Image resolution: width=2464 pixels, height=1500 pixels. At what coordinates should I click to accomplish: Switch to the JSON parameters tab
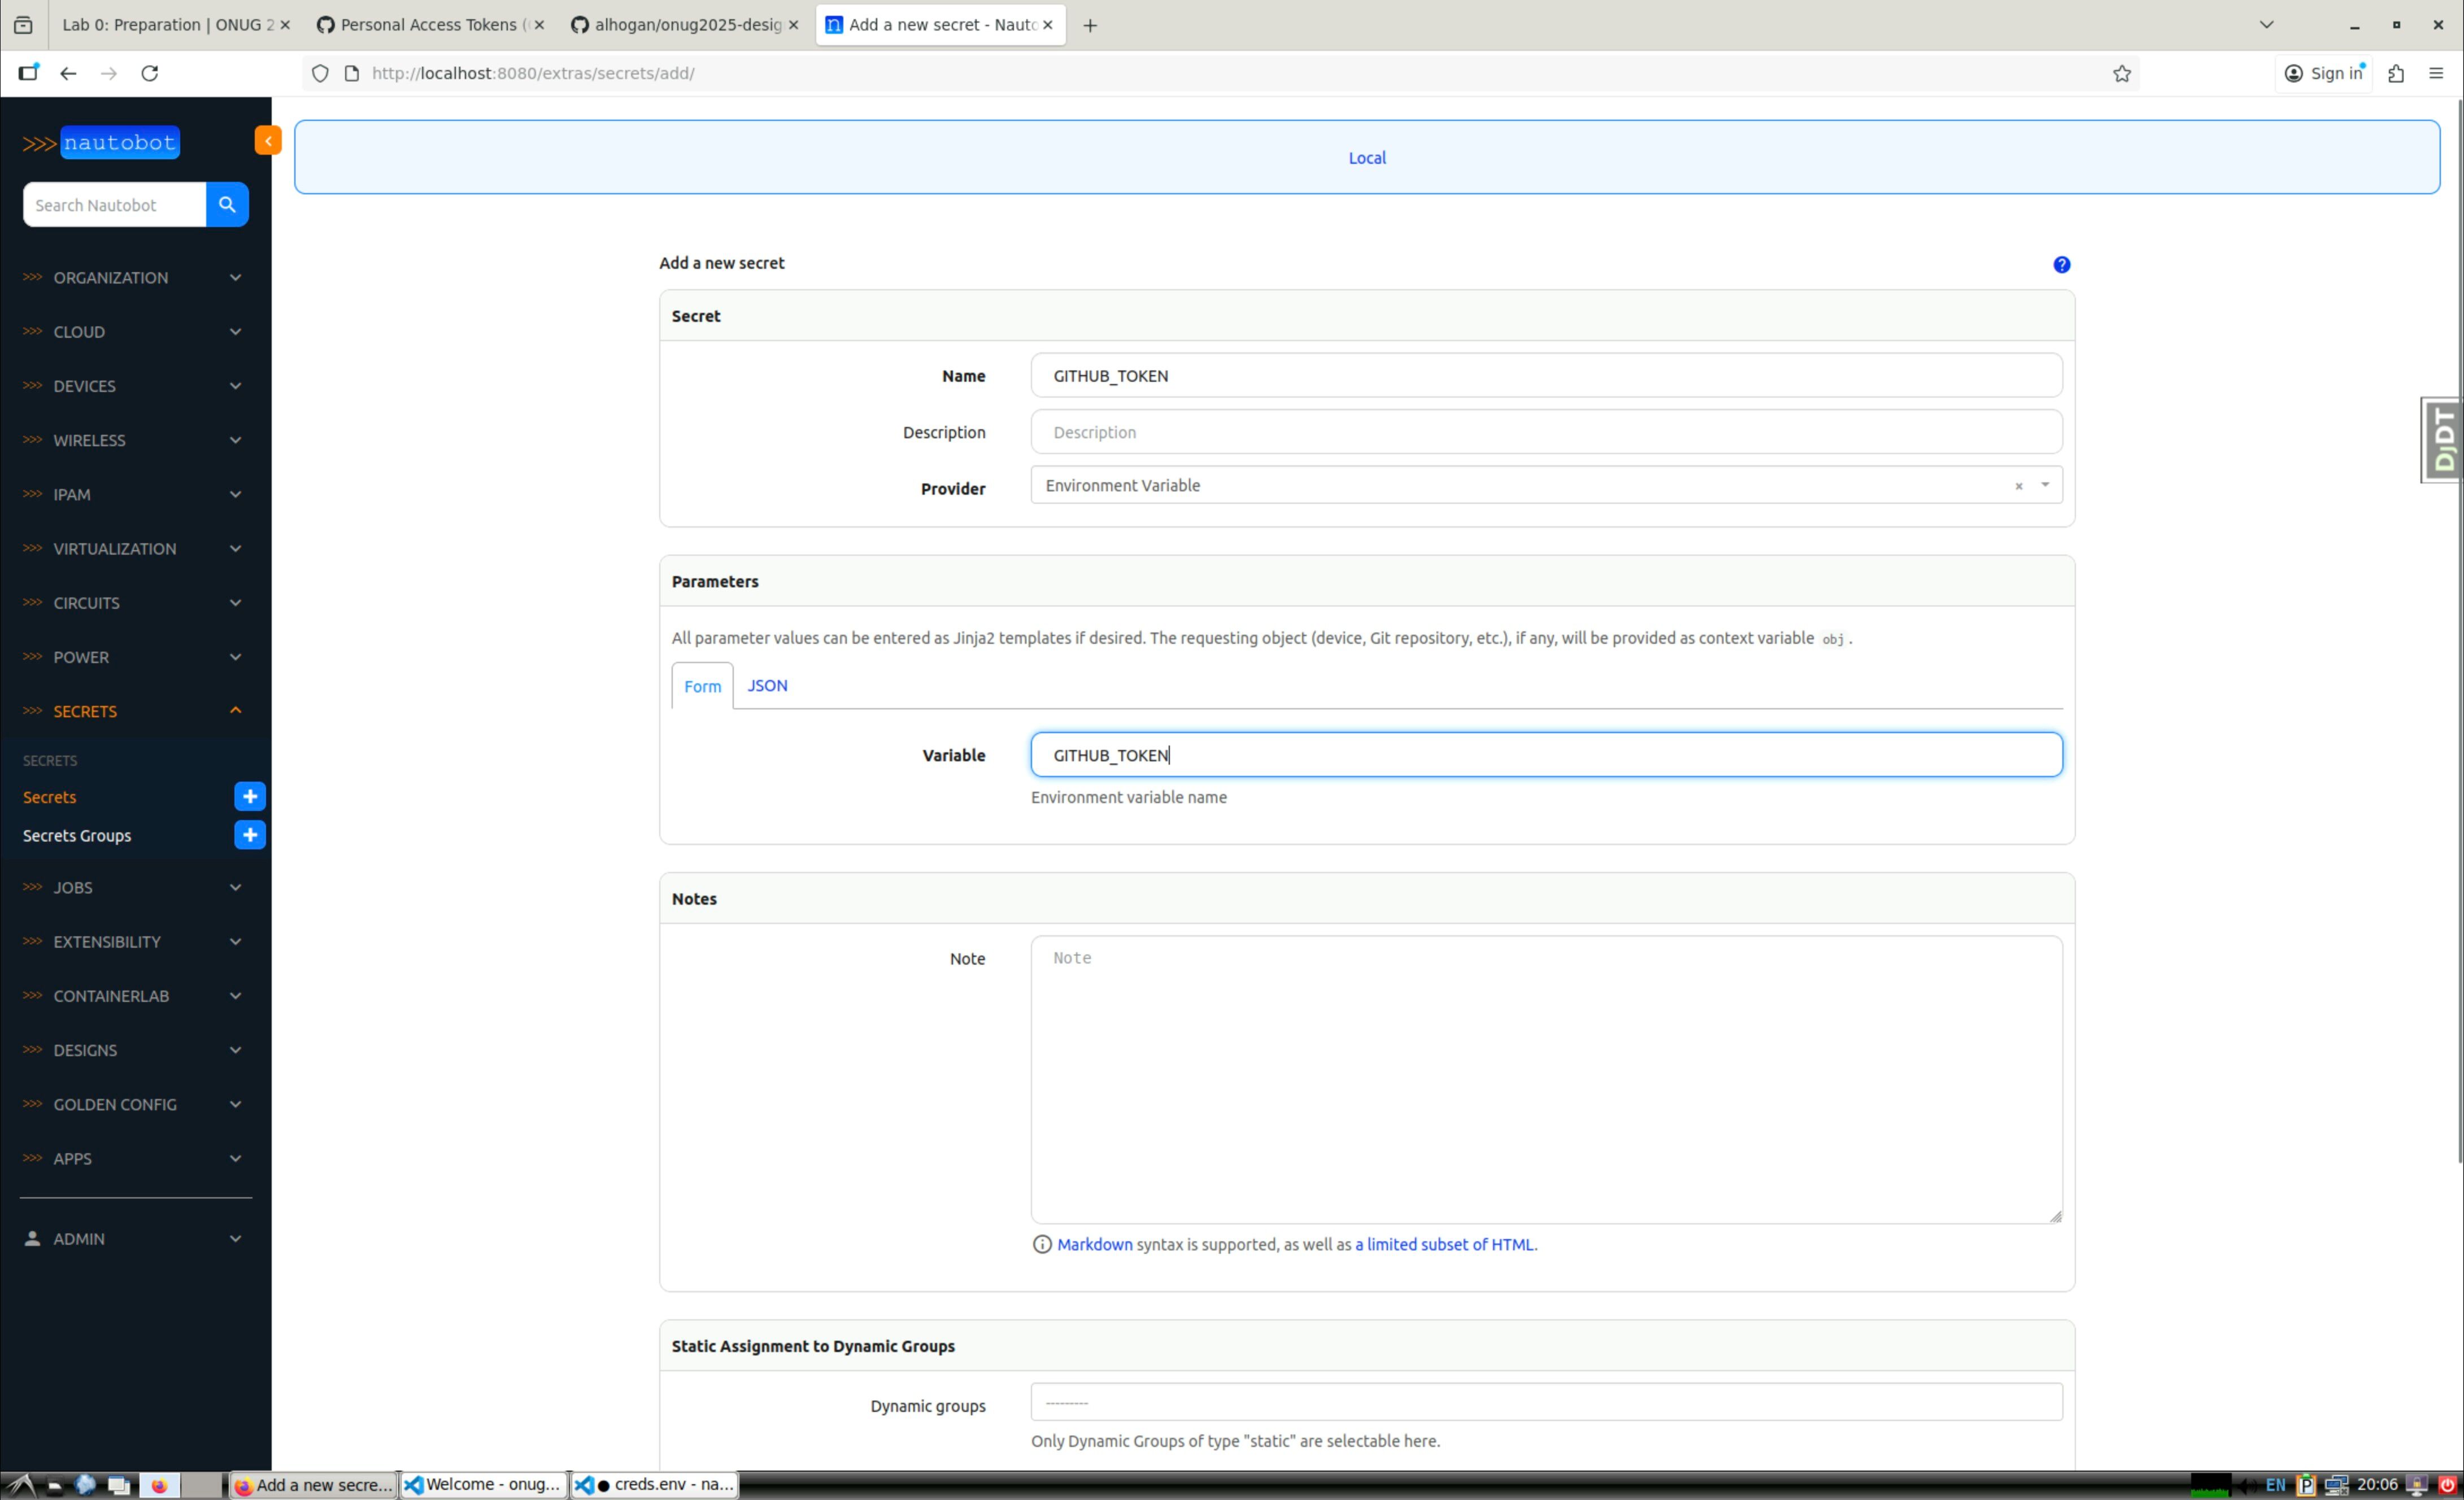[x=767, y=685]
